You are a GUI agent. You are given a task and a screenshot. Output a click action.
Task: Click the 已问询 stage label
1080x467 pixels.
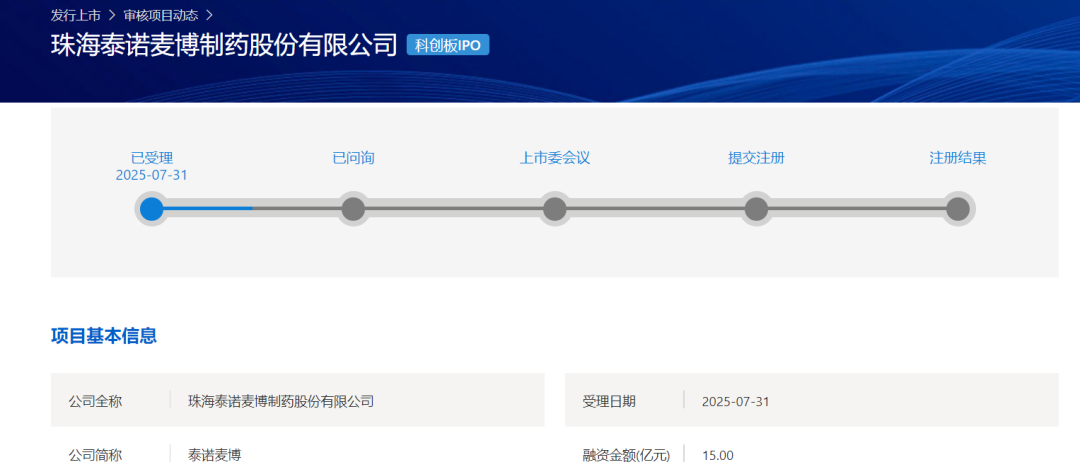353,158
